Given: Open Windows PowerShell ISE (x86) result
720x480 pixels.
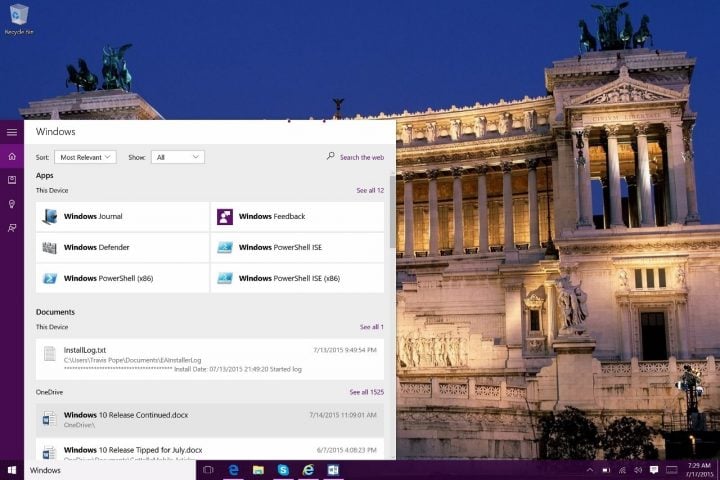Looking at the screenshot, I should tap(298, 278).
